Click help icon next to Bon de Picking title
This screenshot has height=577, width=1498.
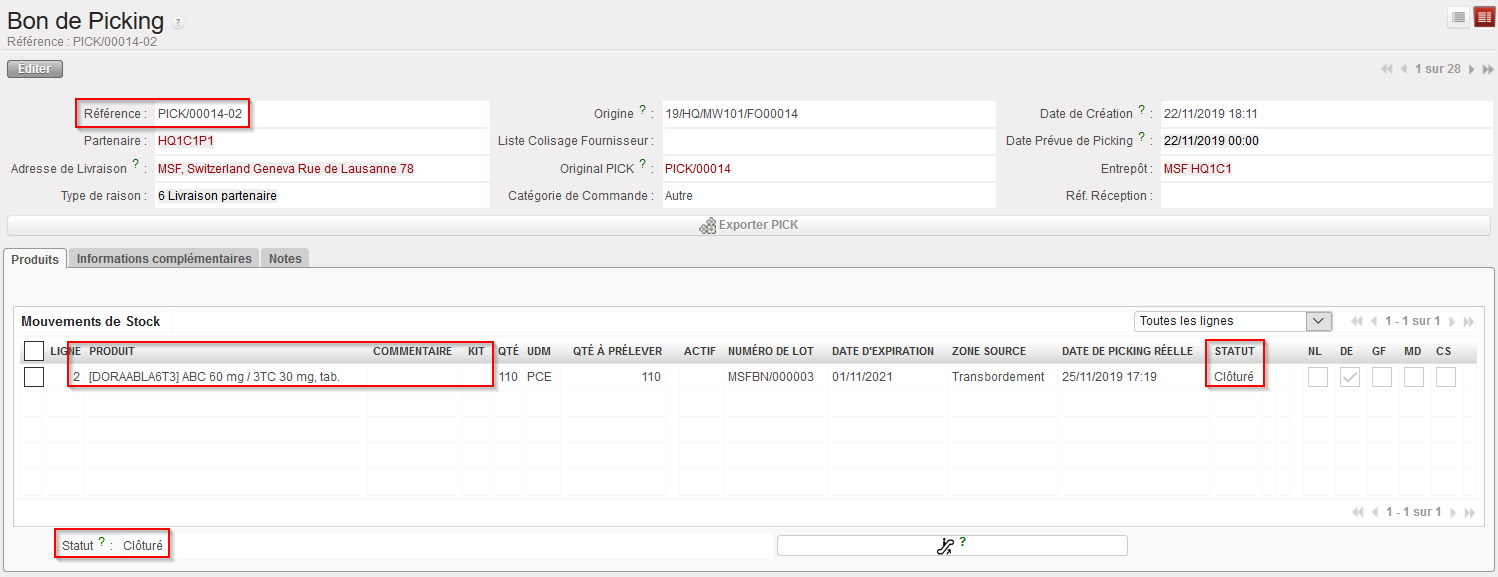pos(178,22)
